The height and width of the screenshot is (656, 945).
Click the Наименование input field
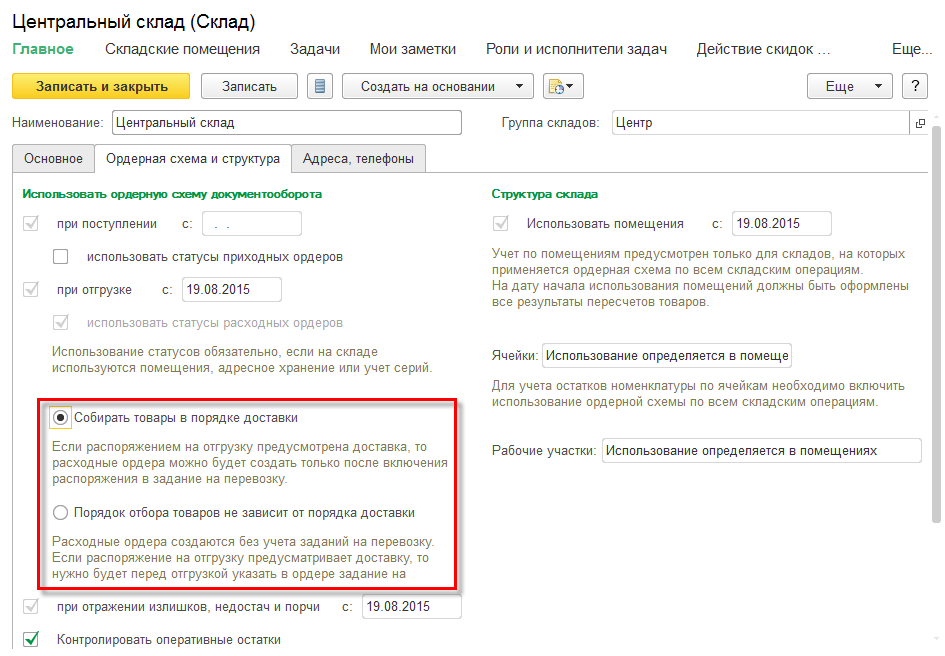[x=286, y=123]
